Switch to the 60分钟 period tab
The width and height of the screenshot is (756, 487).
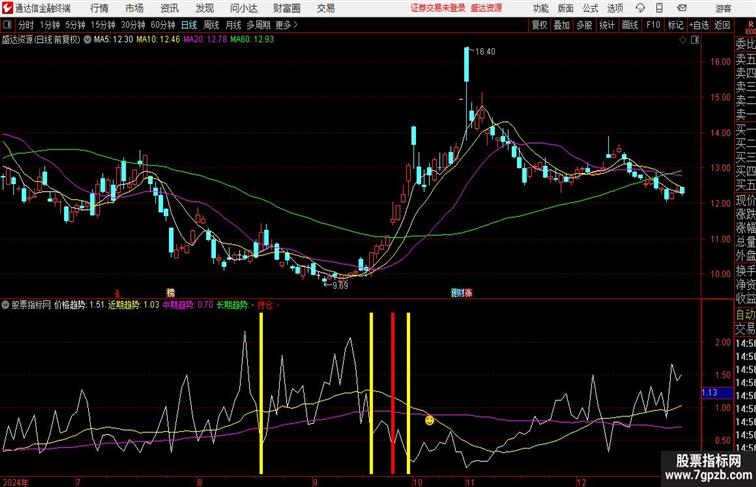(163, 25)
